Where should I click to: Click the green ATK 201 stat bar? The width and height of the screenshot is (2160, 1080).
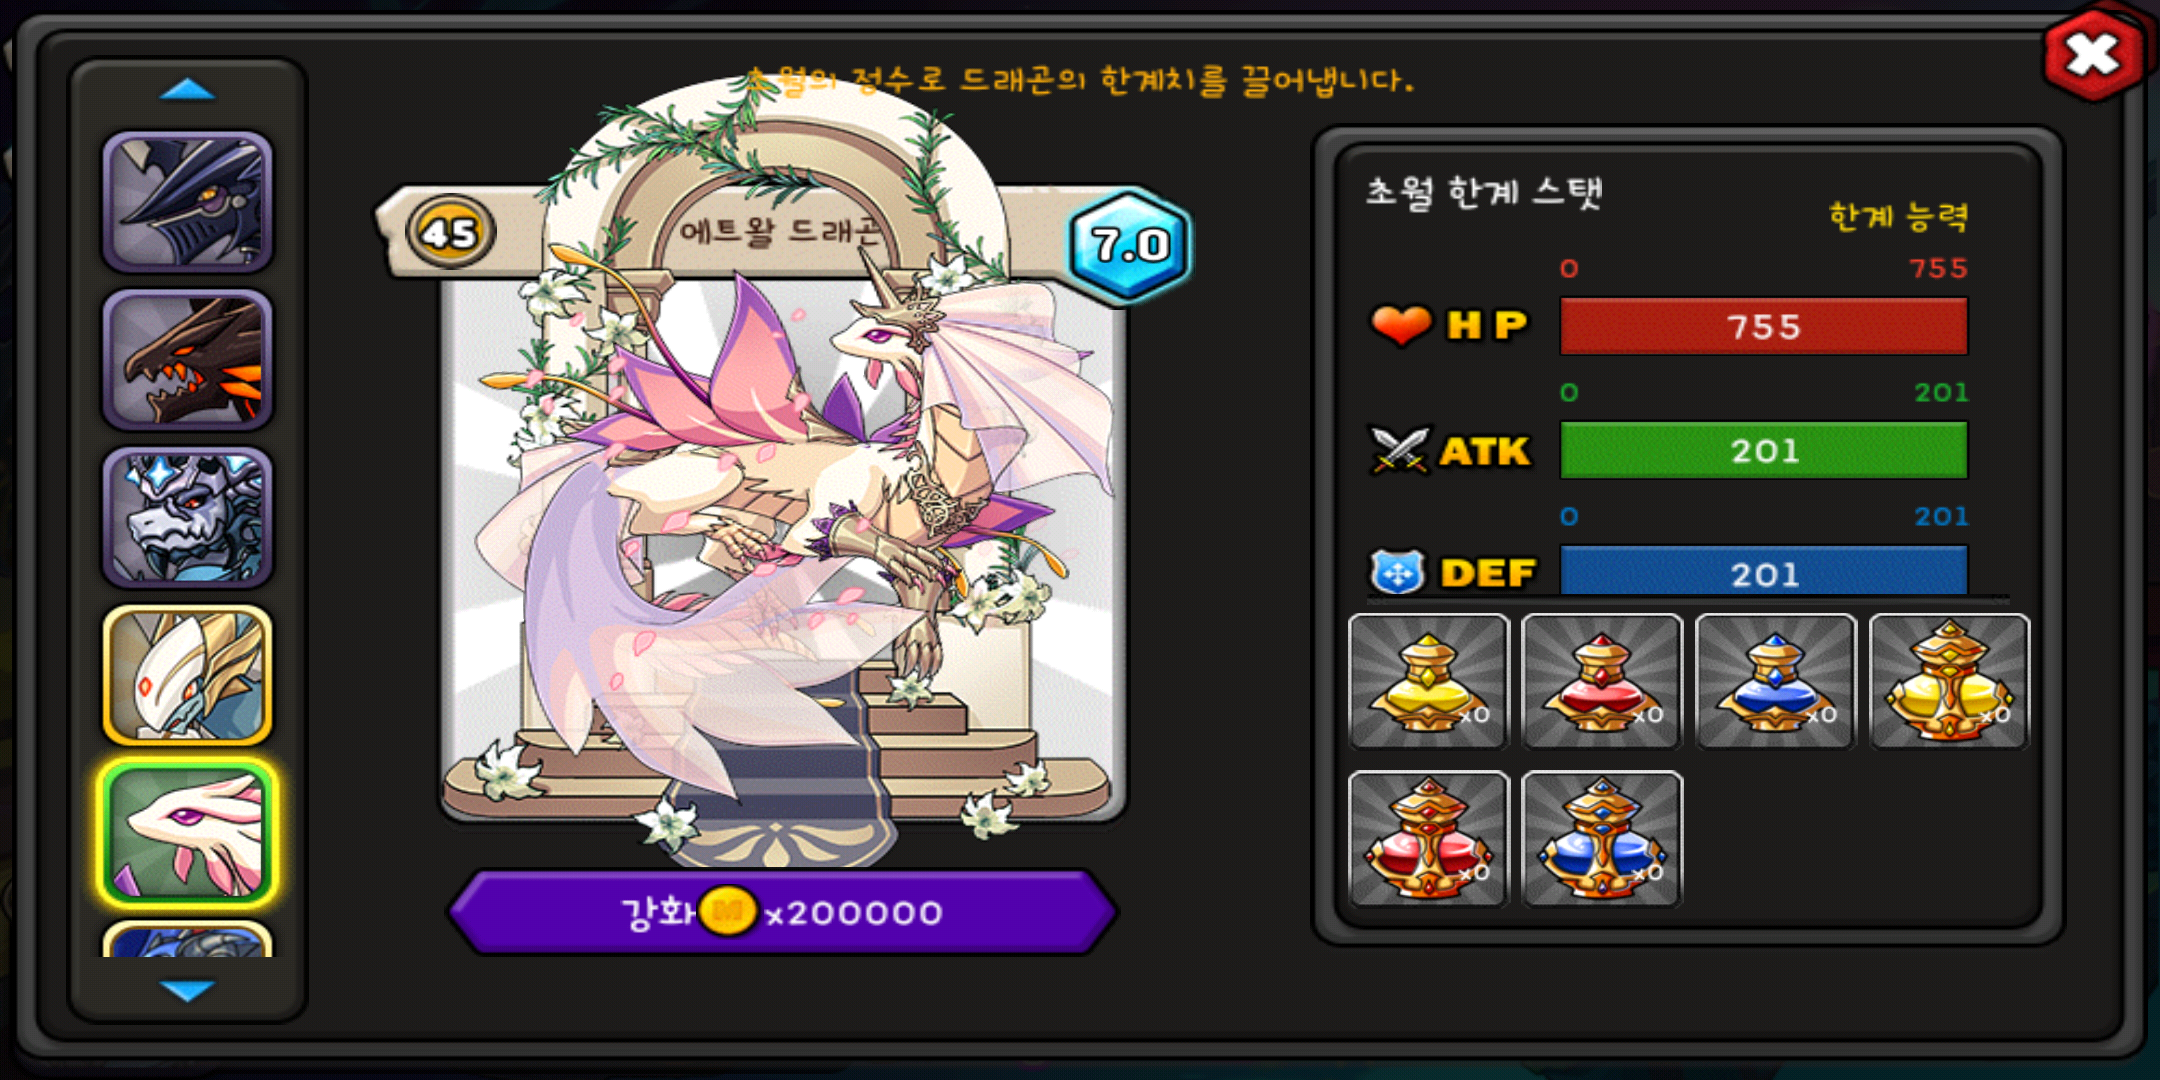pos(1764,450)
